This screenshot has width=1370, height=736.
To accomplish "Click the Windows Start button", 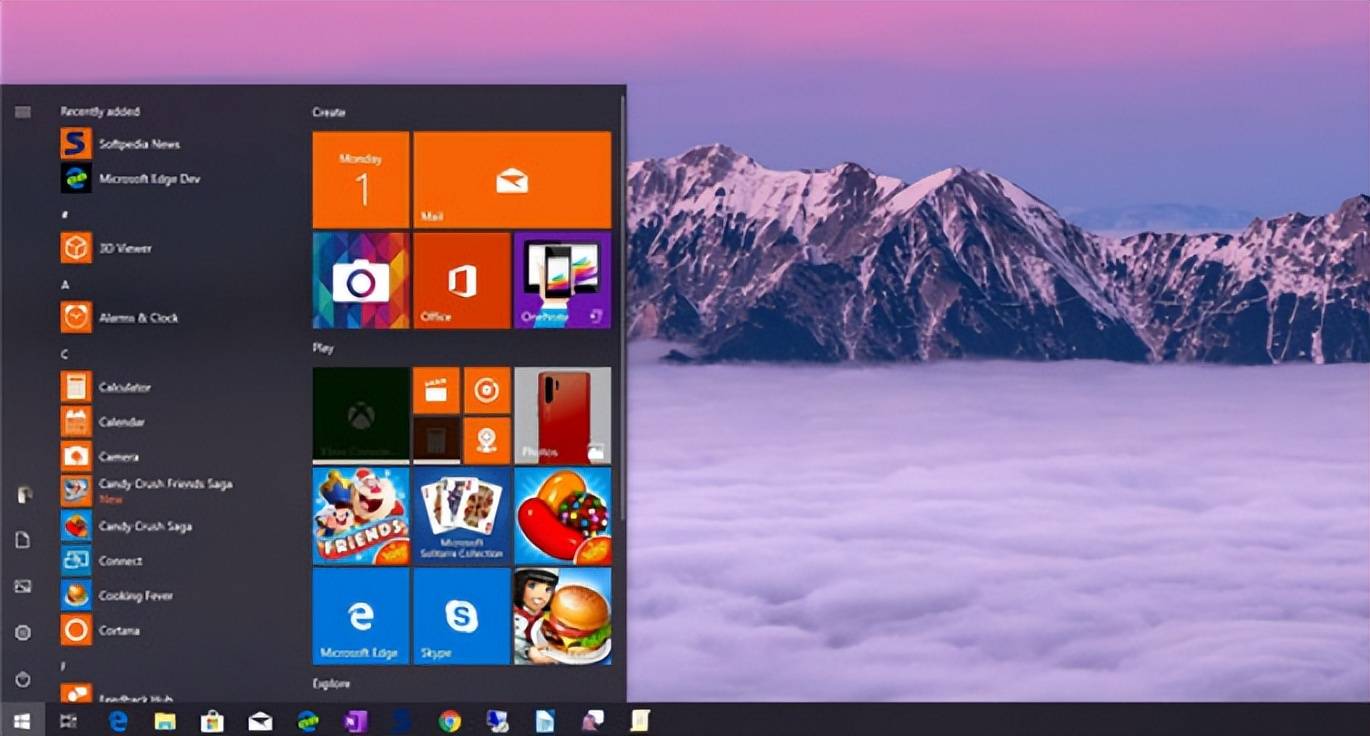I will [22, 721].
